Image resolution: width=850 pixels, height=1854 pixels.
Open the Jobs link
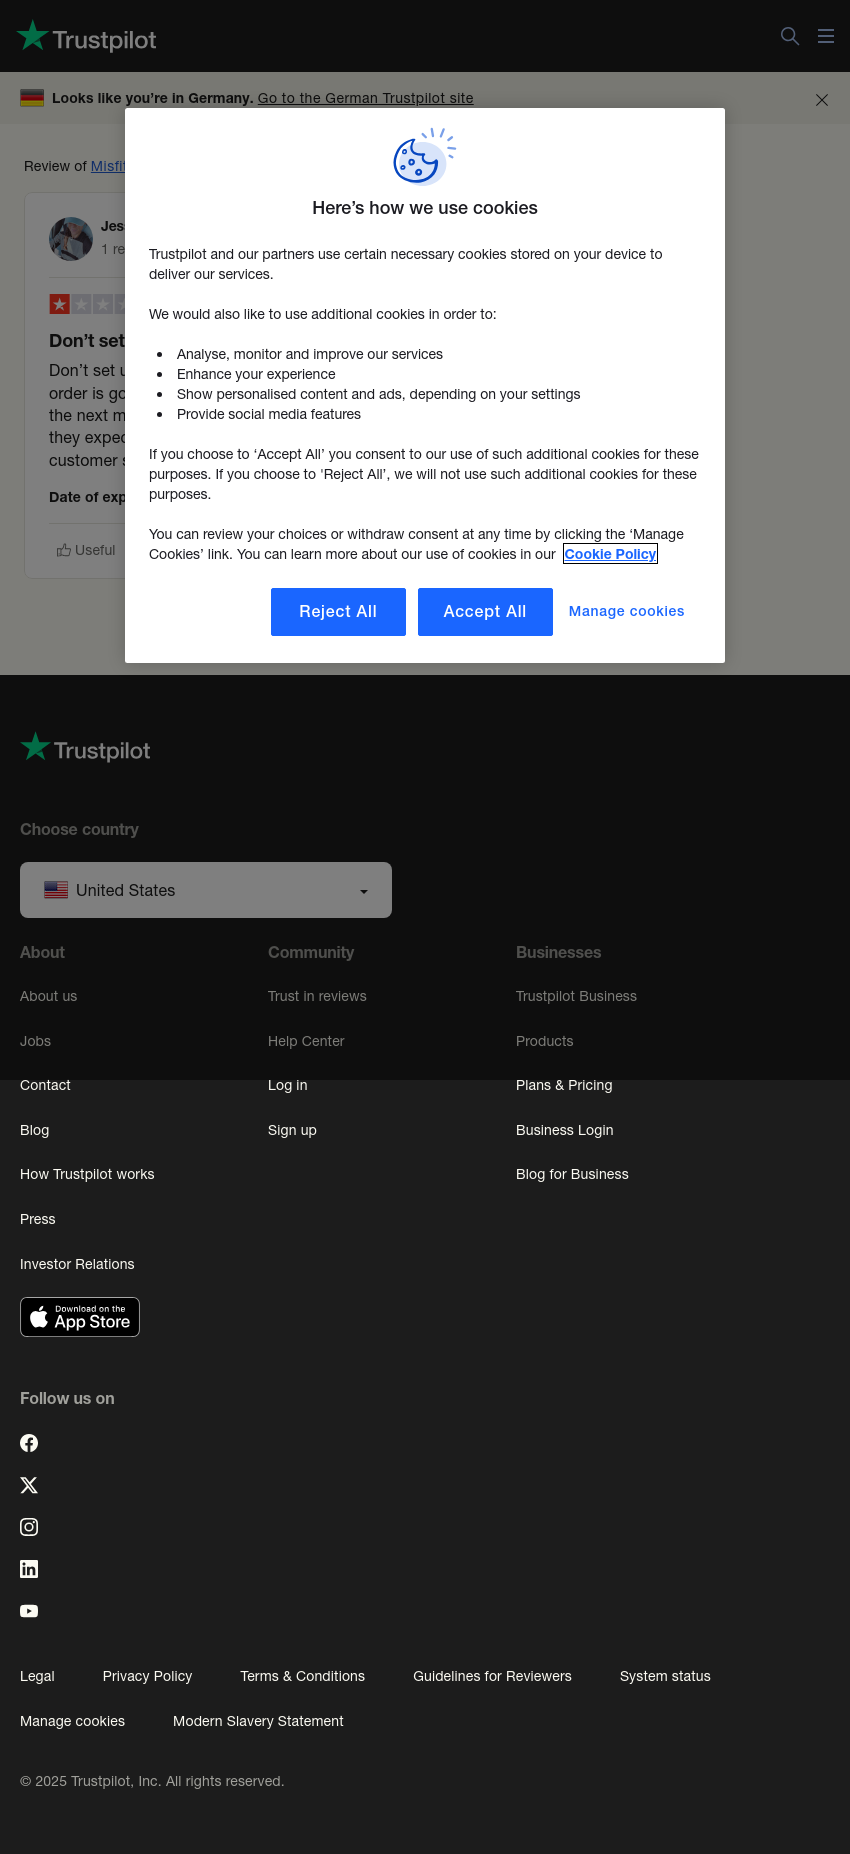35,1041
